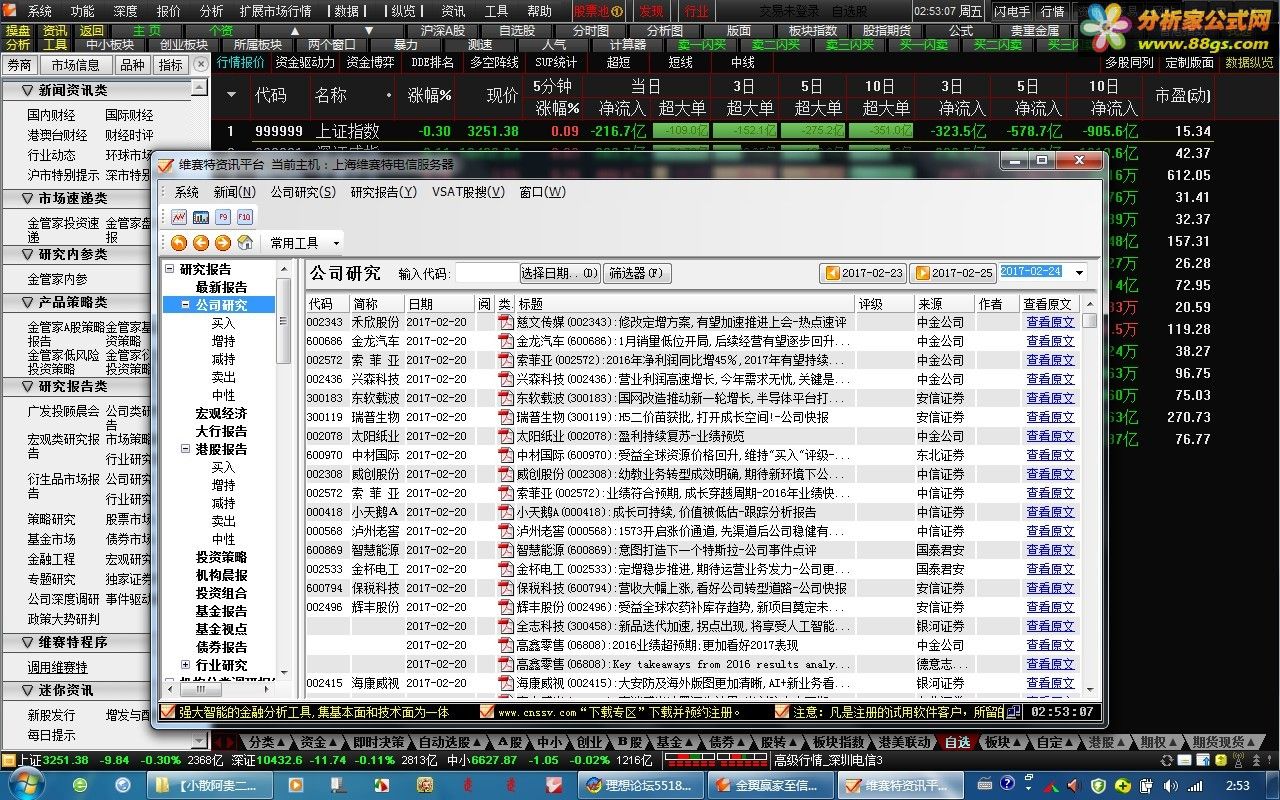Open the 新闻(N) menu
This screenshot has height=800, width=1280.
click(234, 192)
